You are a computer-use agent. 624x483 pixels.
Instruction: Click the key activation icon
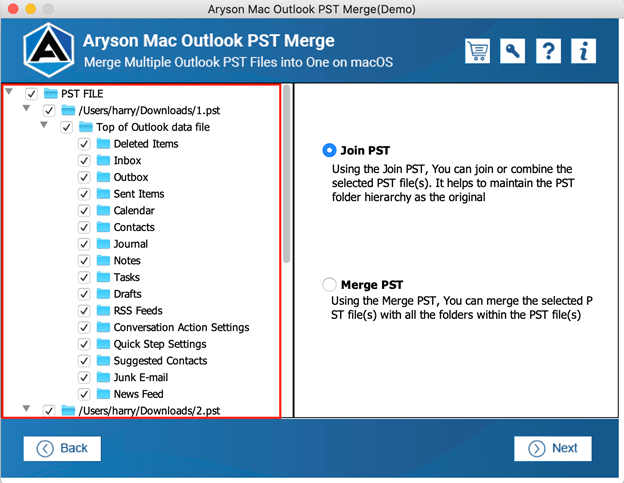click(x=512, y=51)
